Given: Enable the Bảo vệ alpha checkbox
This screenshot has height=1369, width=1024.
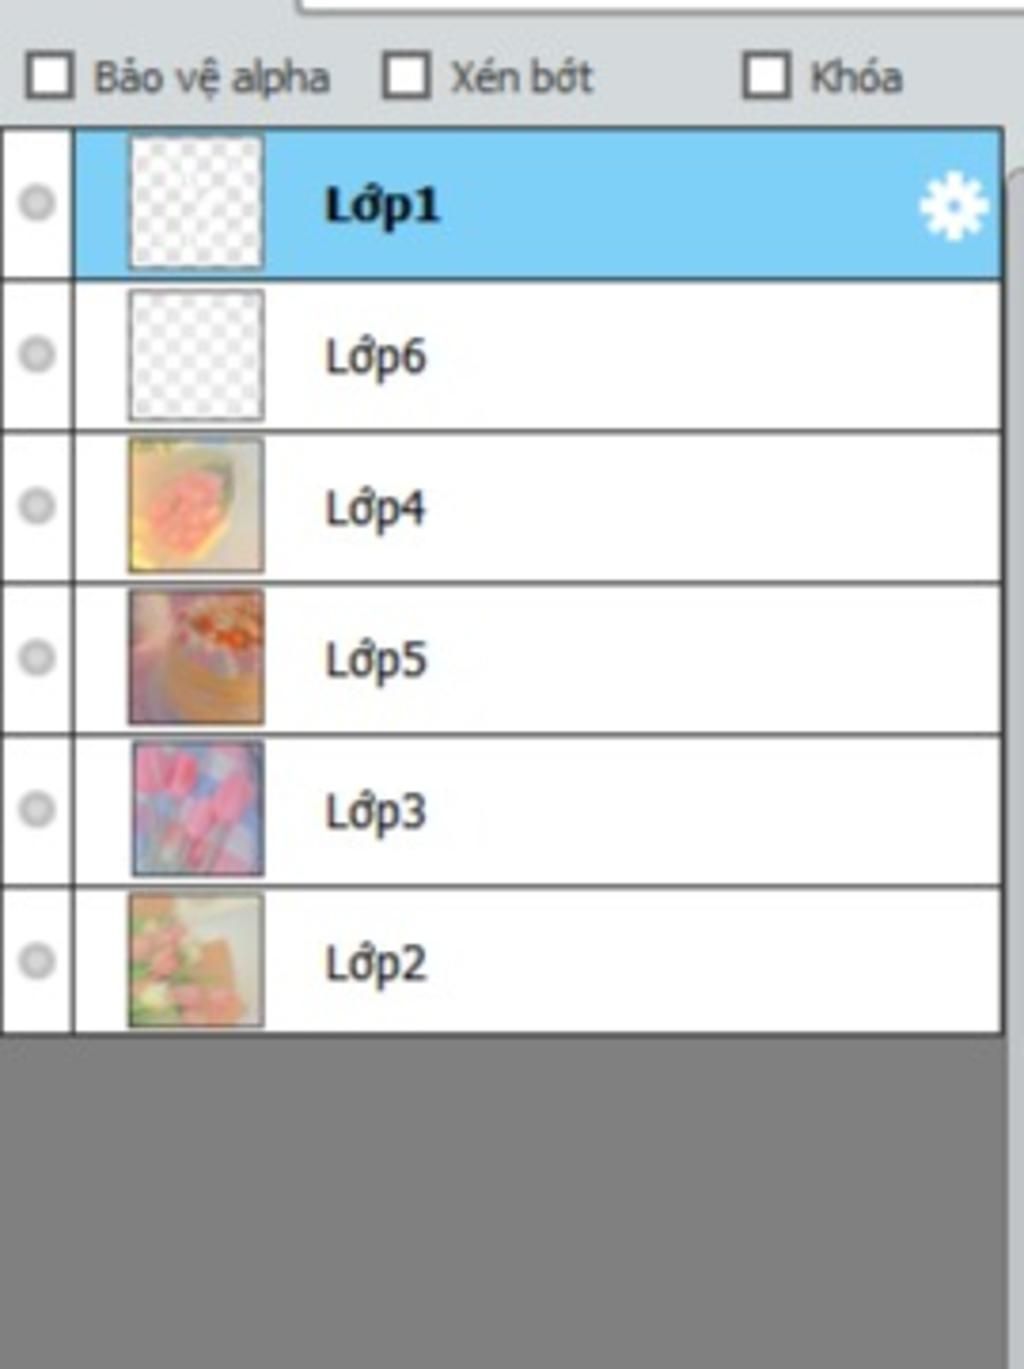Looking at the screenshot, I should coord(50,76).
